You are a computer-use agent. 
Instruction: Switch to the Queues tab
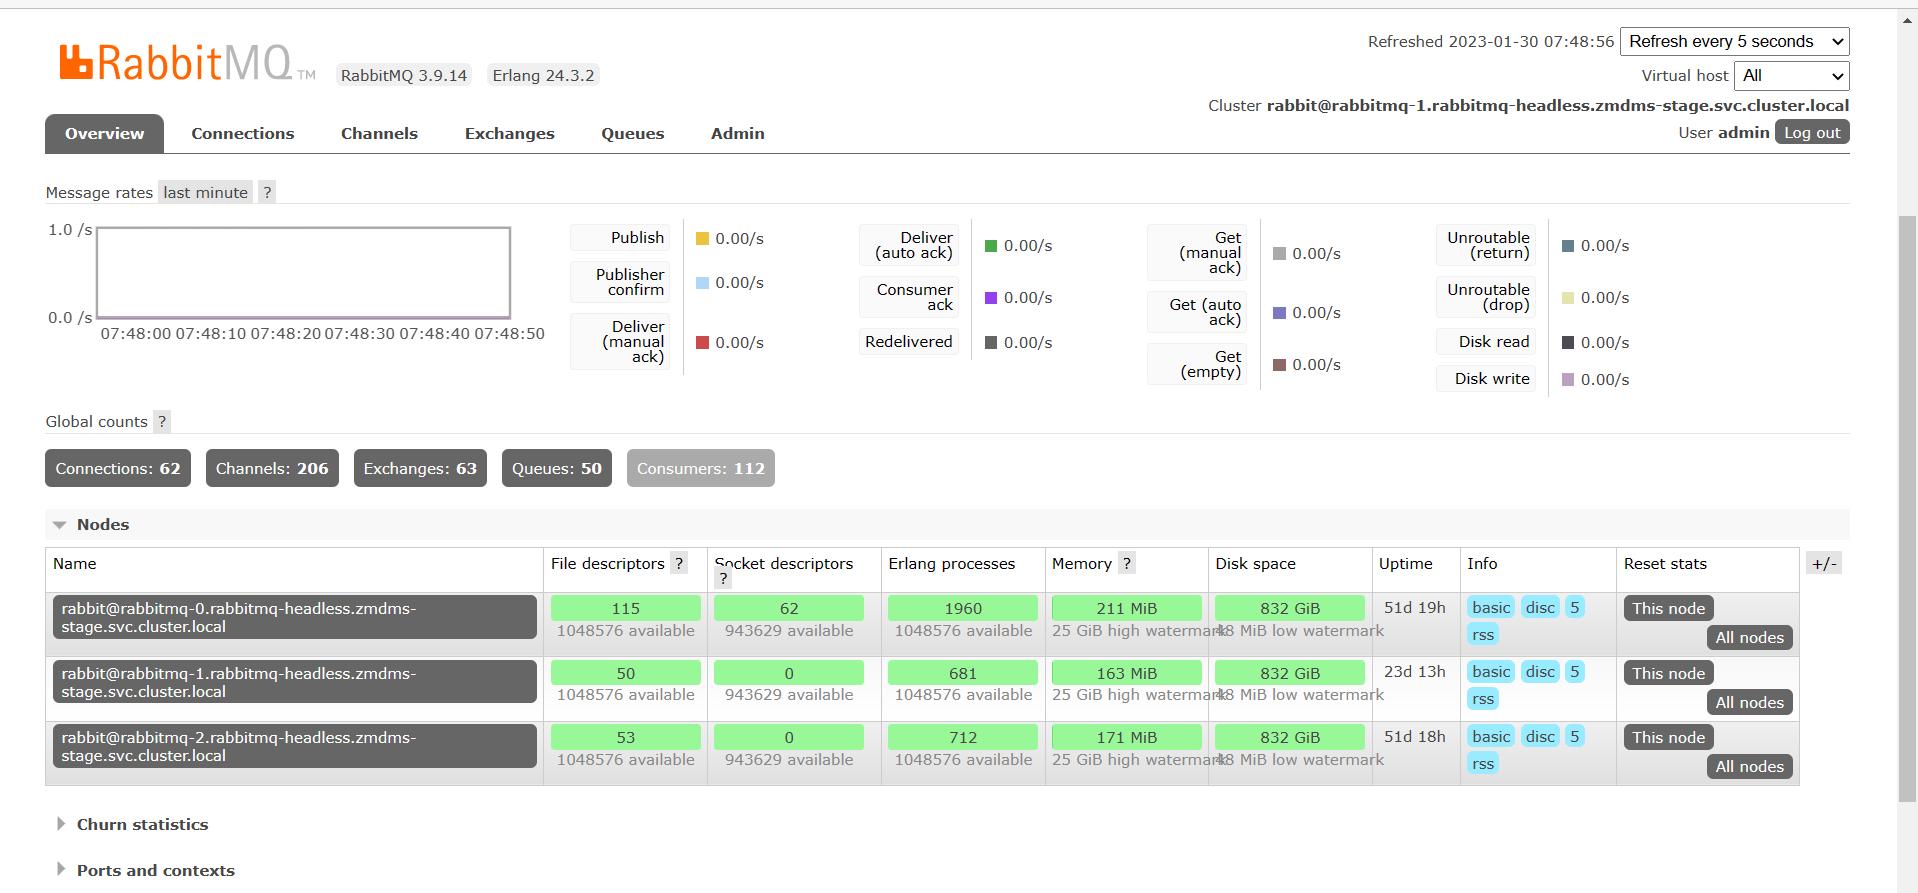click(632, 133)
